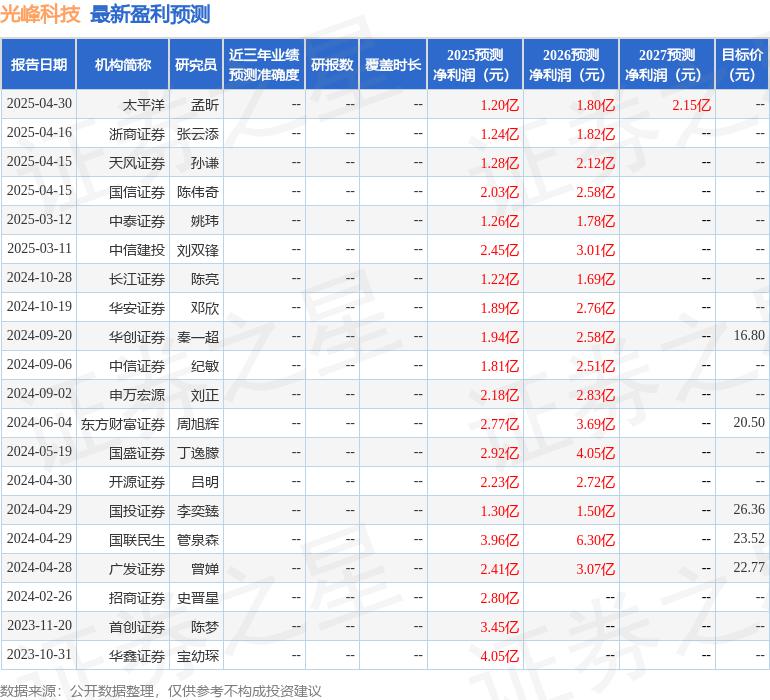Click the institution 华安证券
770x700 pixels.
pyautogui.click(x=137, y=308)
